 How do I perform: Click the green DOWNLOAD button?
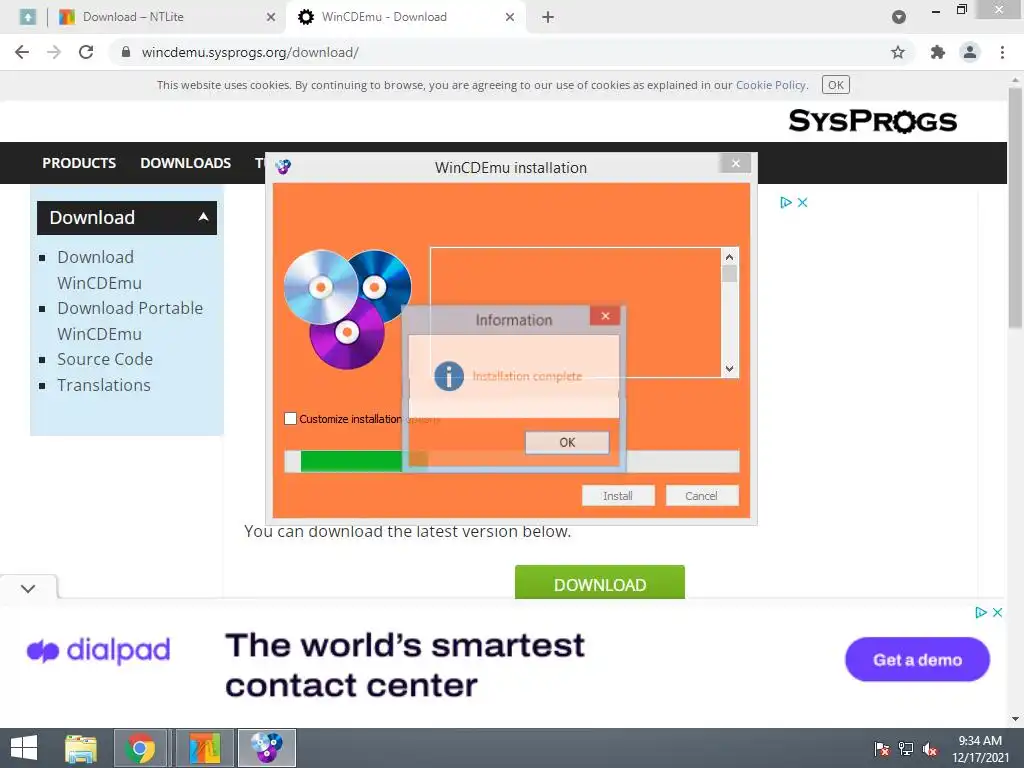600,583
